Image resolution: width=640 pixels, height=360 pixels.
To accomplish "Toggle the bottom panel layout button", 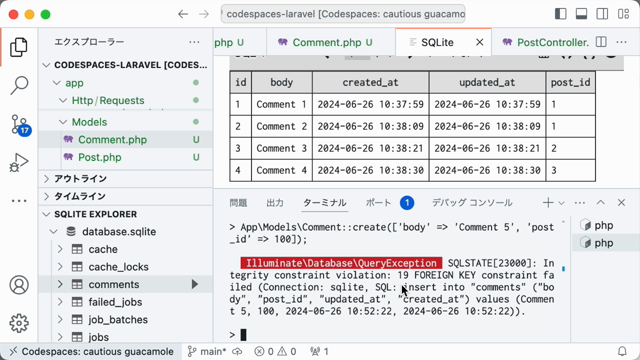I will pyautogui.click(x=581, y=14).
